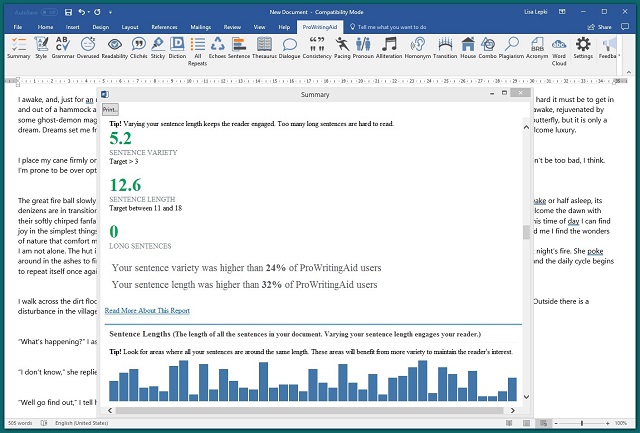Image resolution: width=640 pixels, height=433 pixels.
Task: Expand the Quick Access Toolbar customize dropdown
Action: (110, 13)
